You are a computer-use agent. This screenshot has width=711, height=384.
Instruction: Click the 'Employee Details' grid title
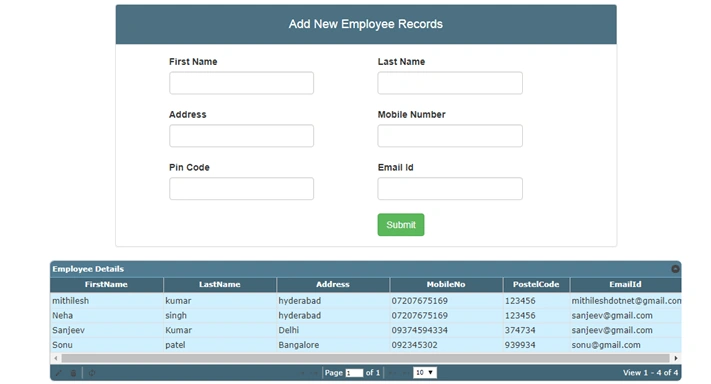pyautogui.click(x=88, y=269)
